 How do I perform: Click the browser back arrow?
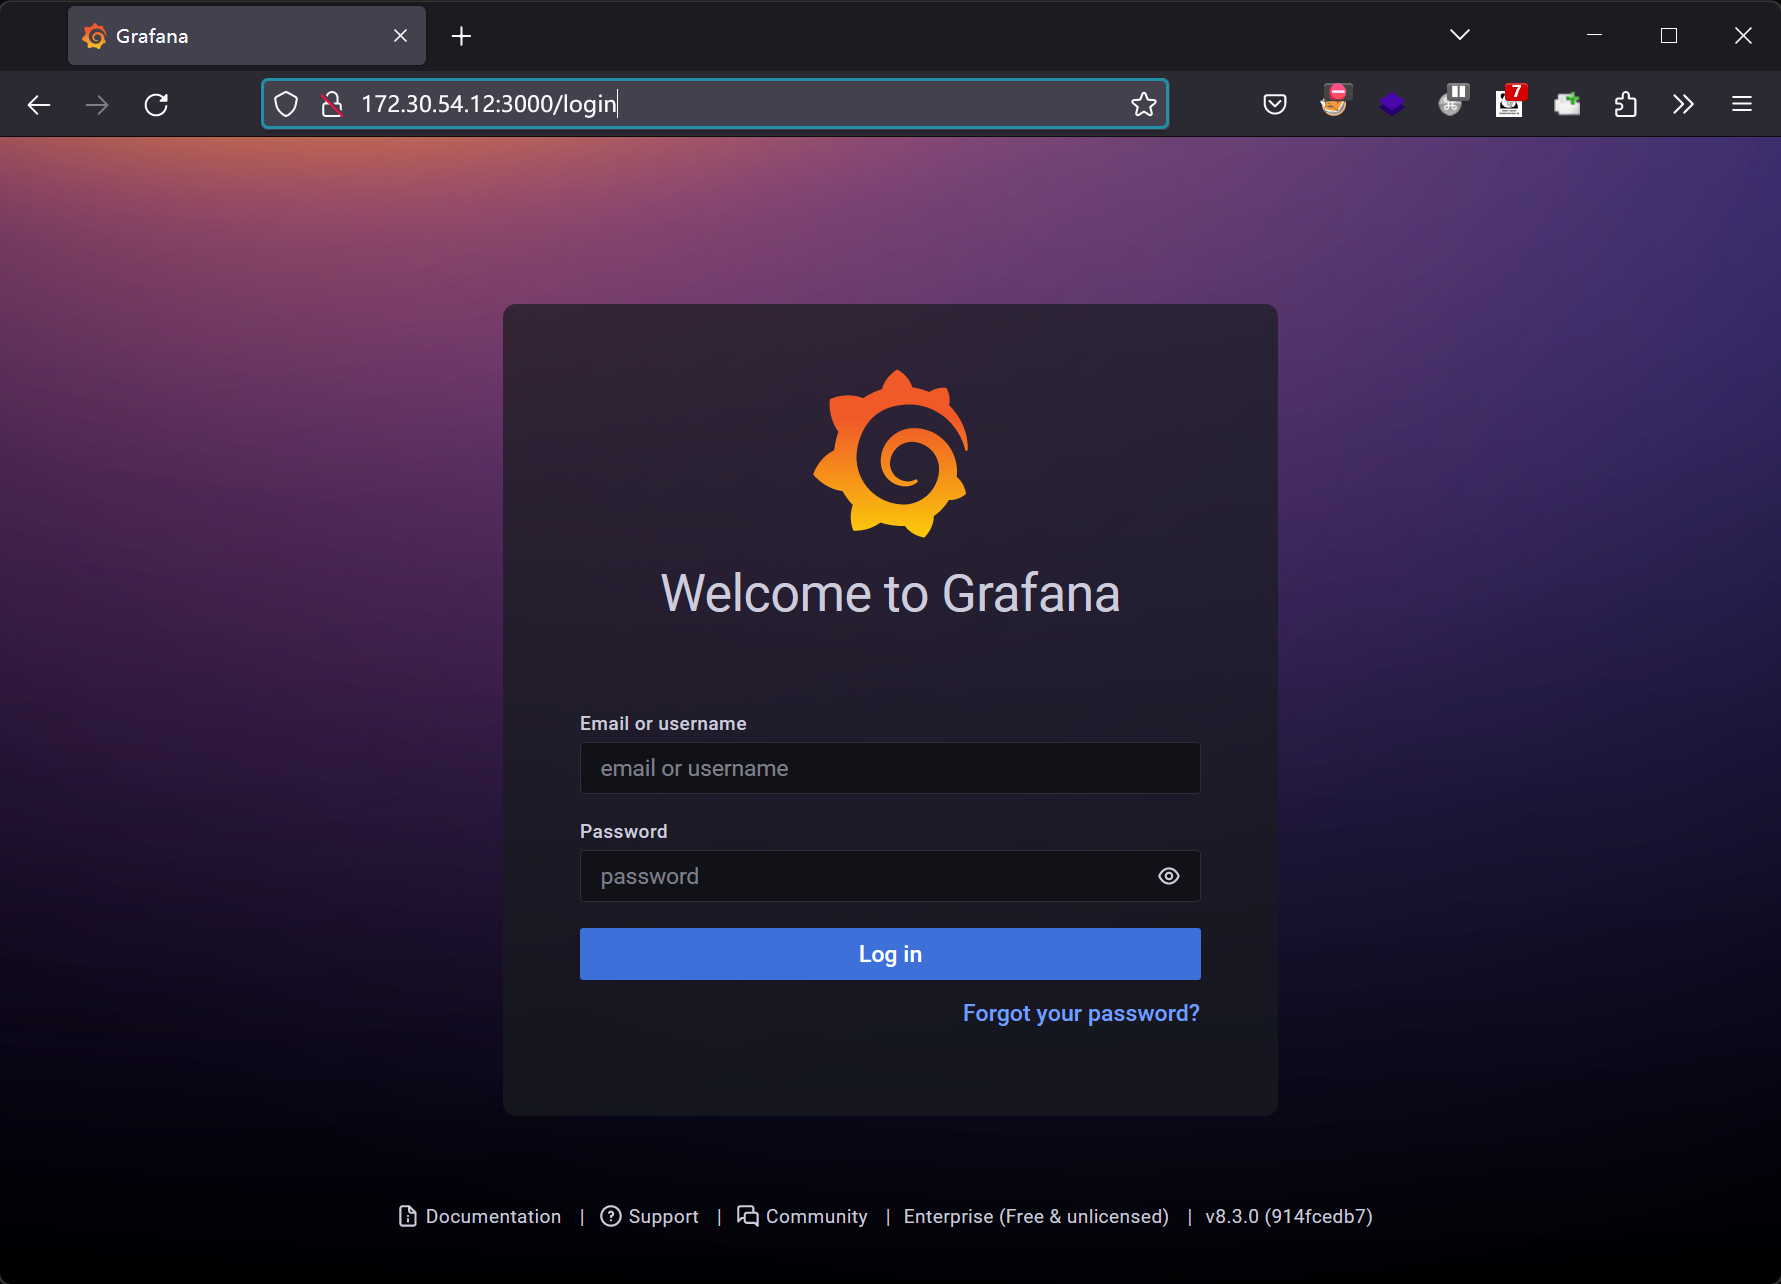(x=39, y=104)
